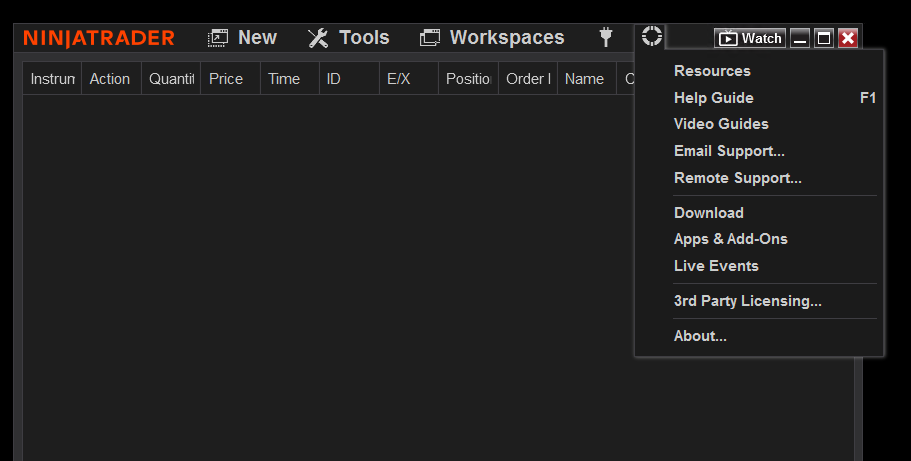The width and height of the screenshot is (911, 461).
Task: Open 3rd Party Licensing dialog
Action: 748,301
